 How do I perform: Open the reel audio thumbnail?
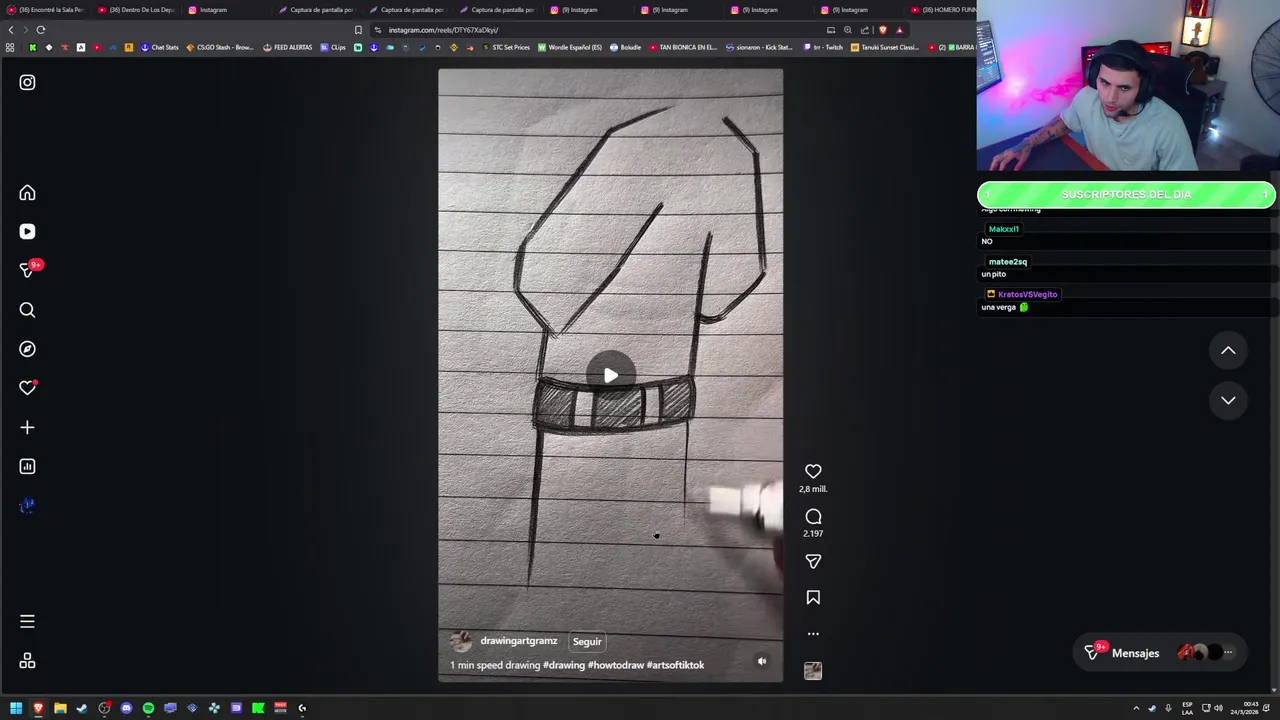click(813, 671)
